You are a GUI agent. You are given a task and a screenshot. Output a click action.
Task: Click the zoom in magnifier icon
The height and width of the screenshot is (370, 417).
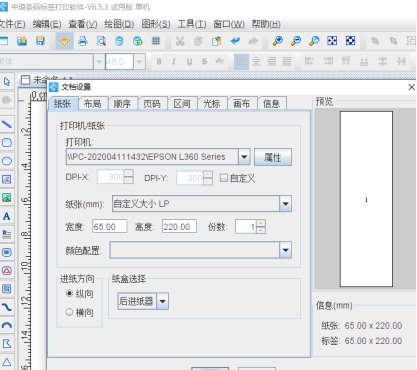[x=277, y=41]
